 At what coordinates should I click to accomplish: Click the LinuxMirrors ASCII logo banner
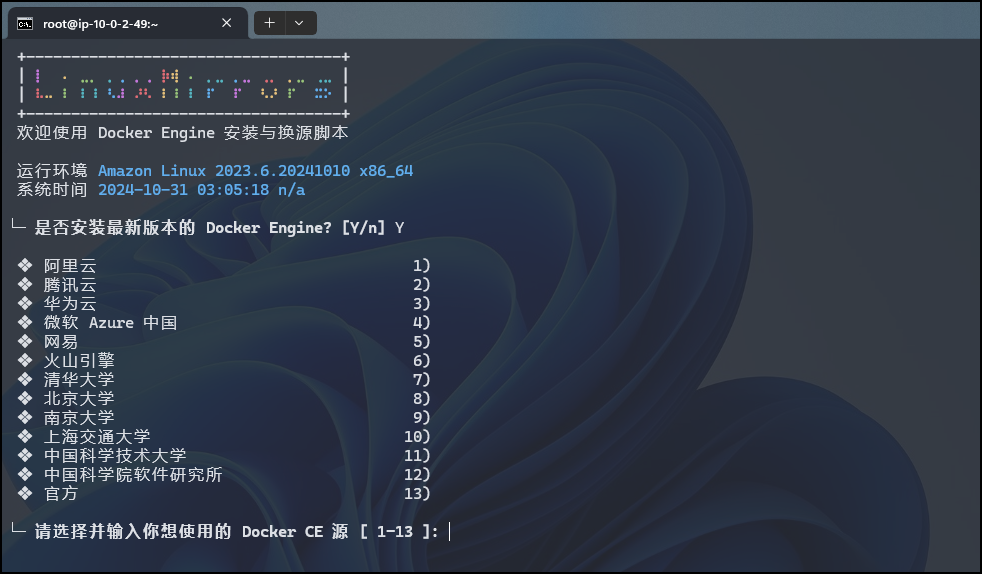(183, 85)
